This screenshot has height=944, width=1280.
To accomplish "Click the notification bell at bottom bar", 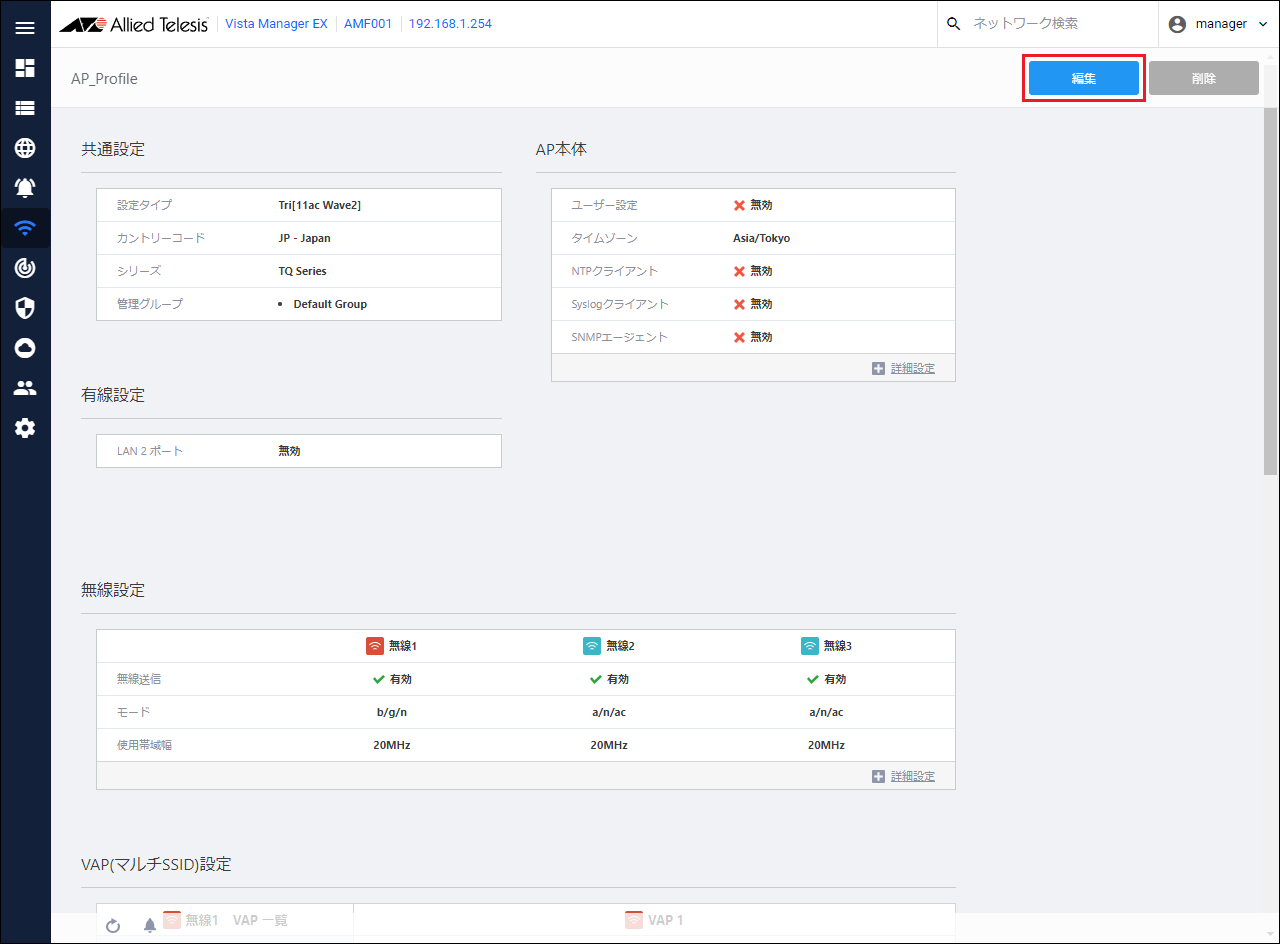I will pos(150,926).
